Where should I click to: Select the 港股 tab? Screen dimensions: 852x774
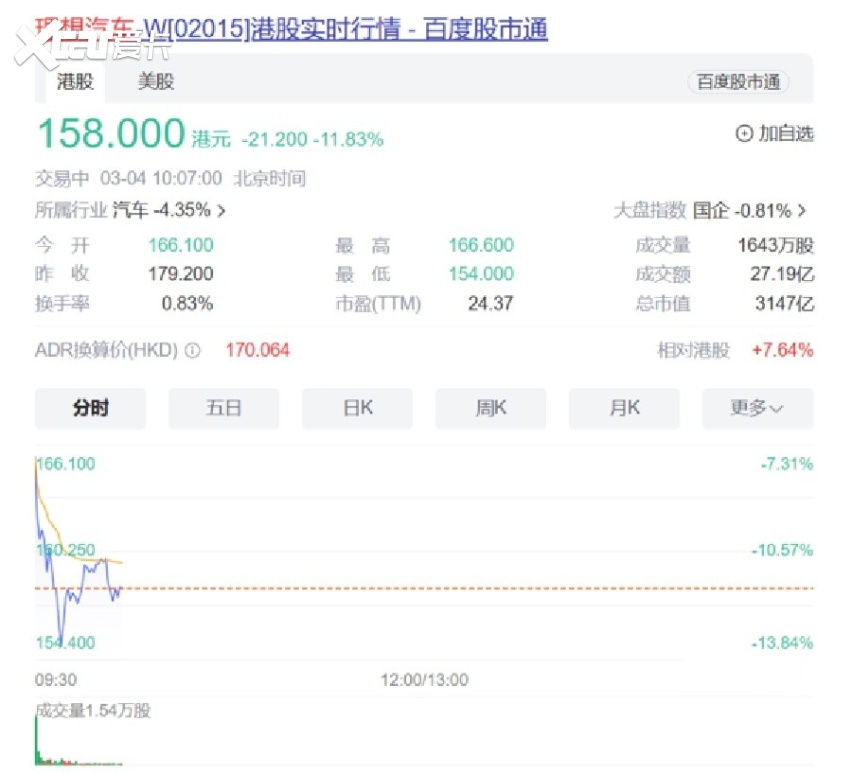coord(76,82)
